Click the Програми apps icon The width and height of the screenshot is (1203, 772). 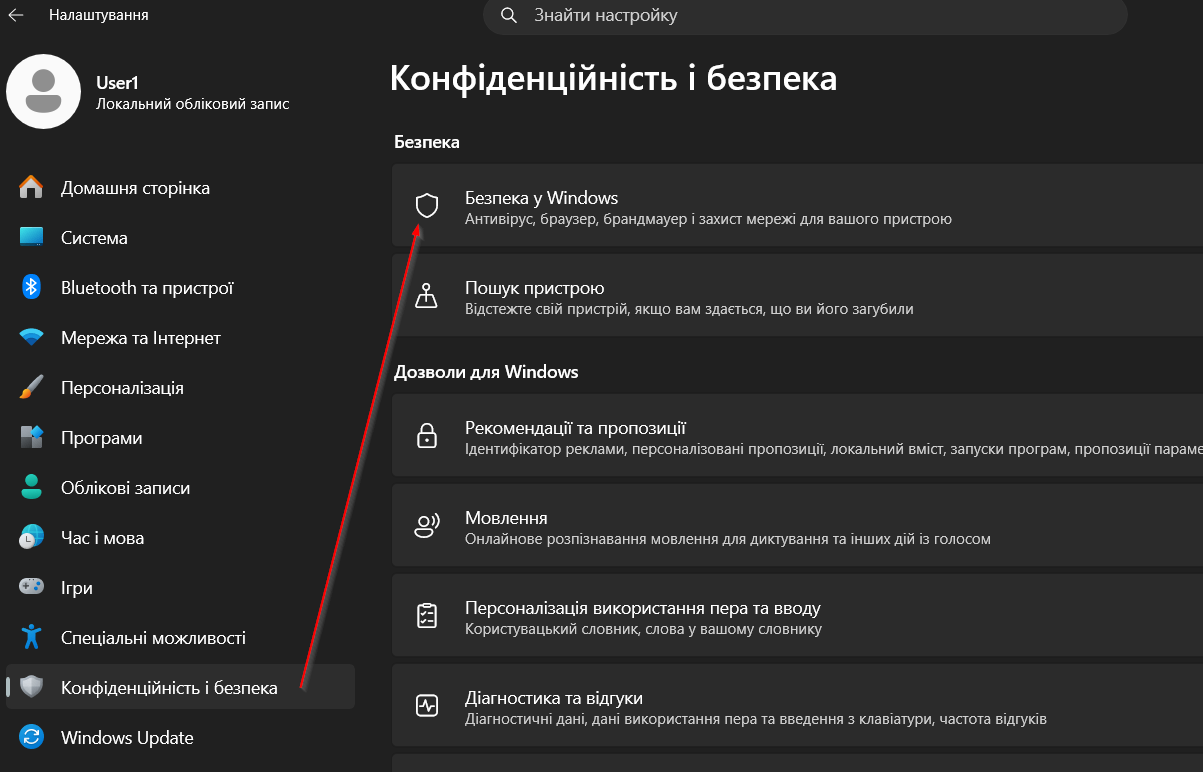[x=32, y=438]
